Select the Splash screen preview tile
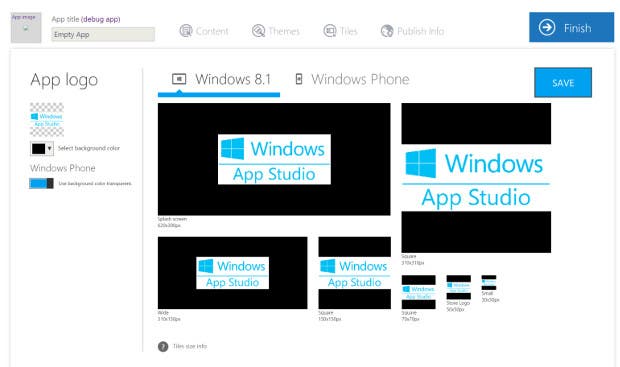The image size is (620, 367). tap(274, 159)
